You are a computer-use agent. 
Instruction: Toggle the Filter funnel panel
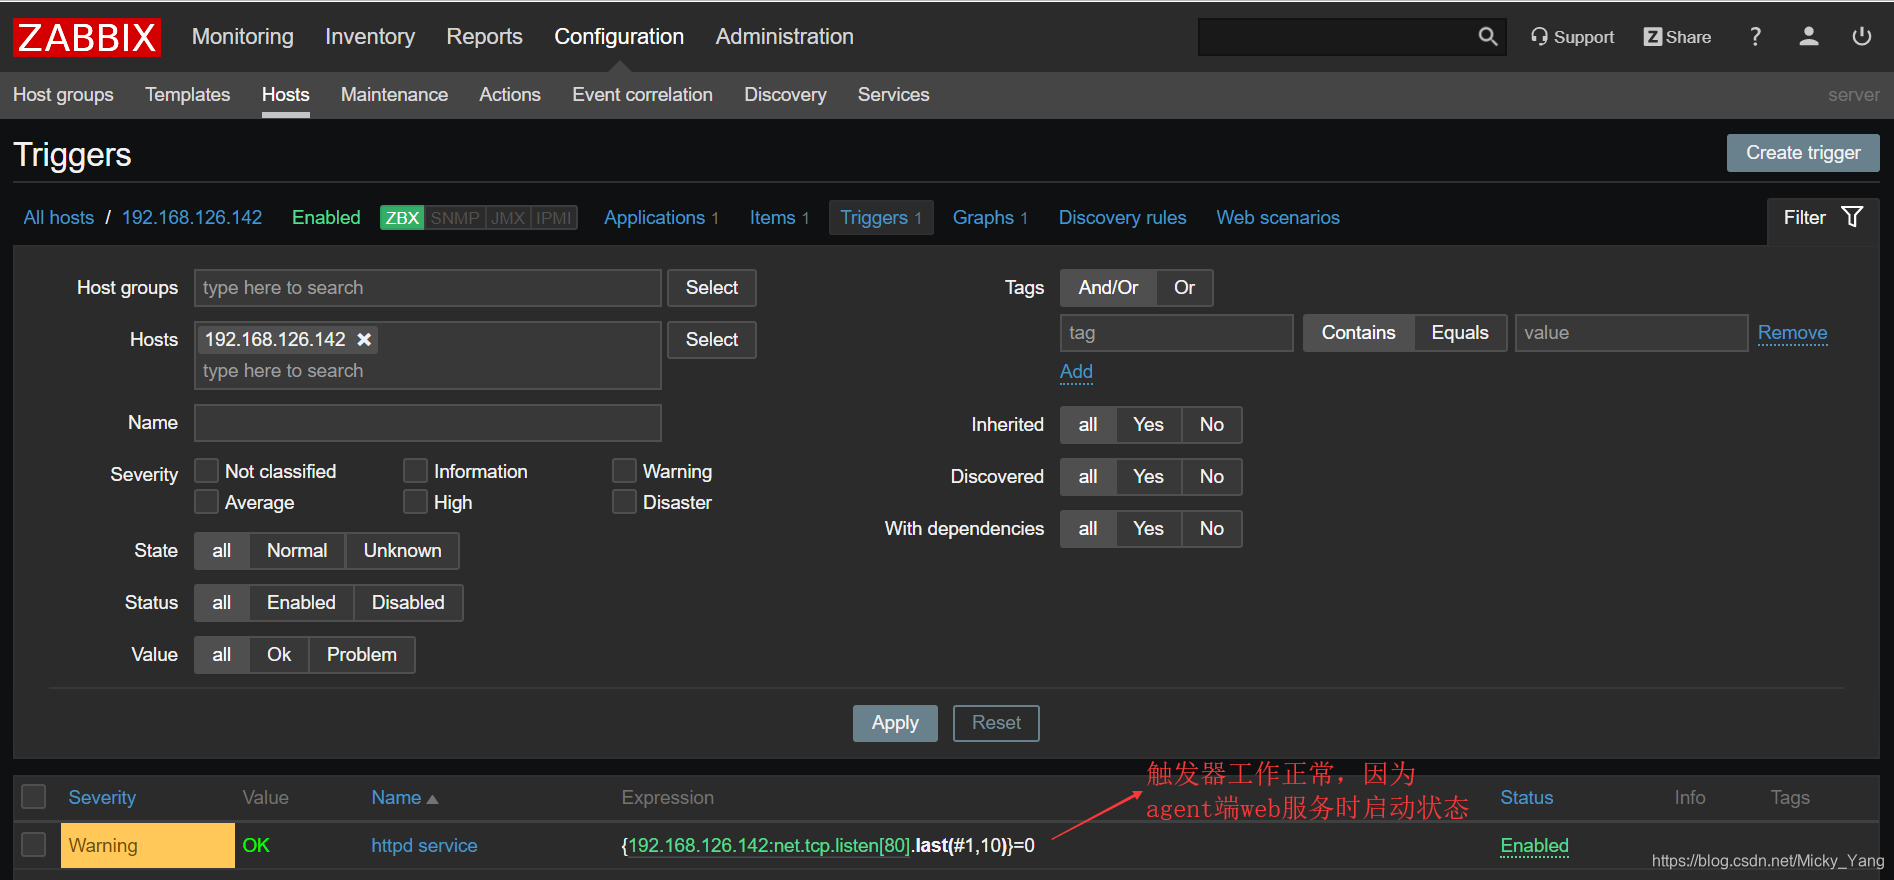coord(1822,217)
